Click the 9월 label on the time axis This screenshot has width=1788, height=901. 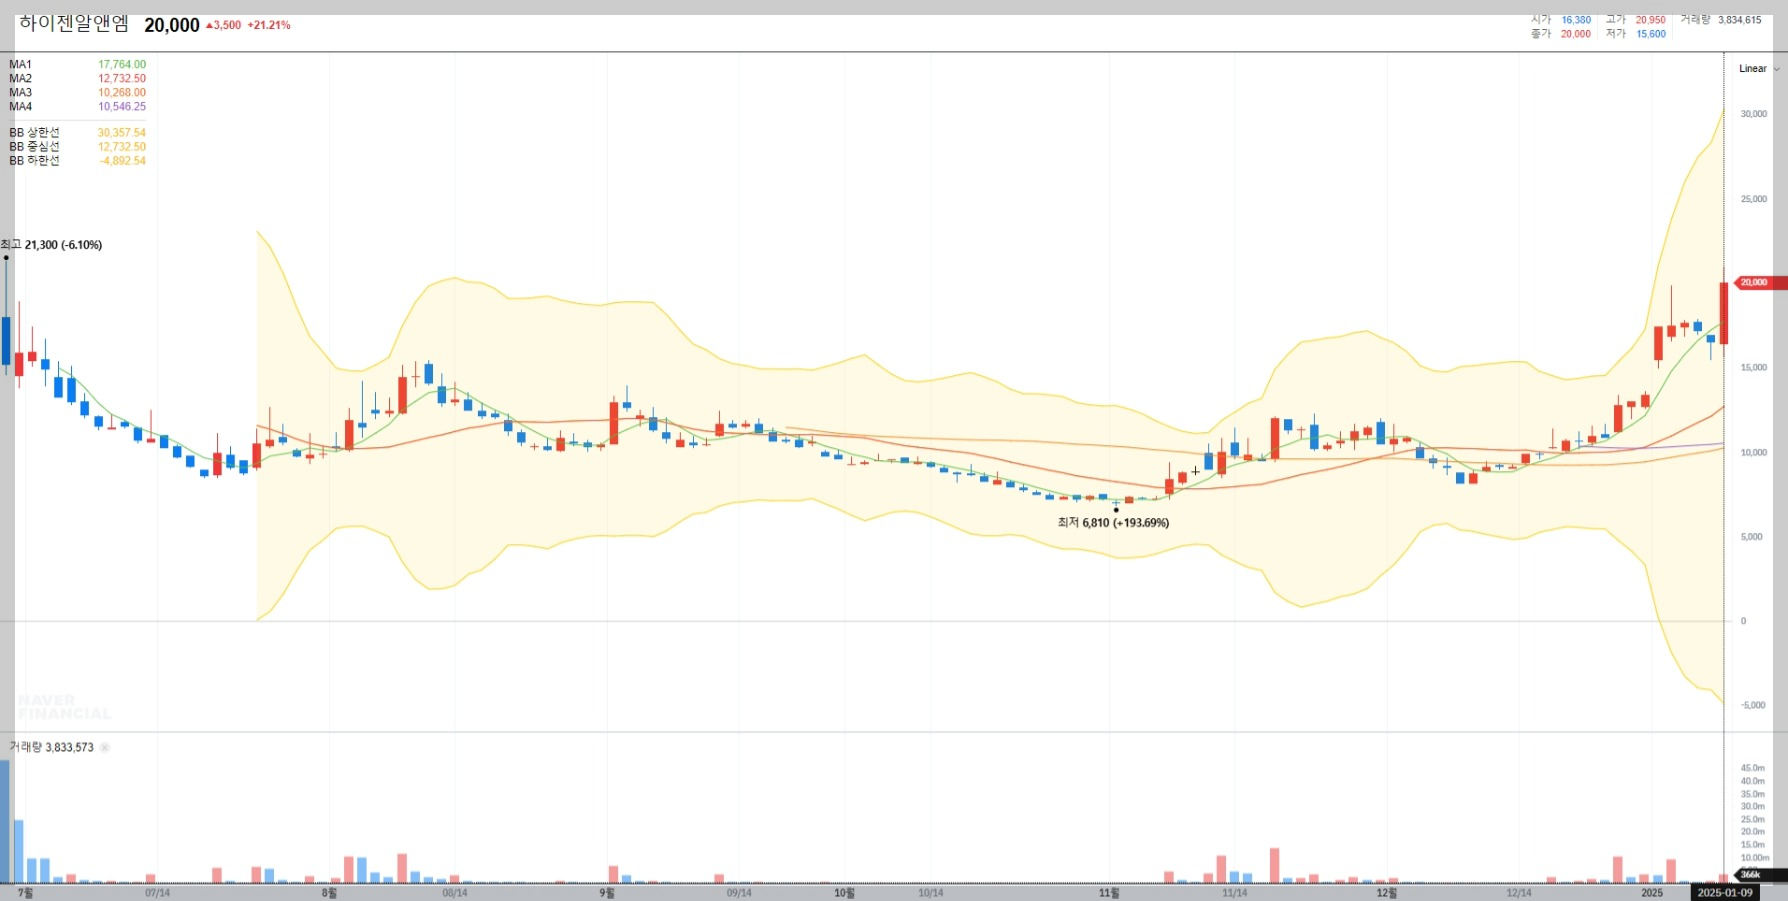[607, 892]
